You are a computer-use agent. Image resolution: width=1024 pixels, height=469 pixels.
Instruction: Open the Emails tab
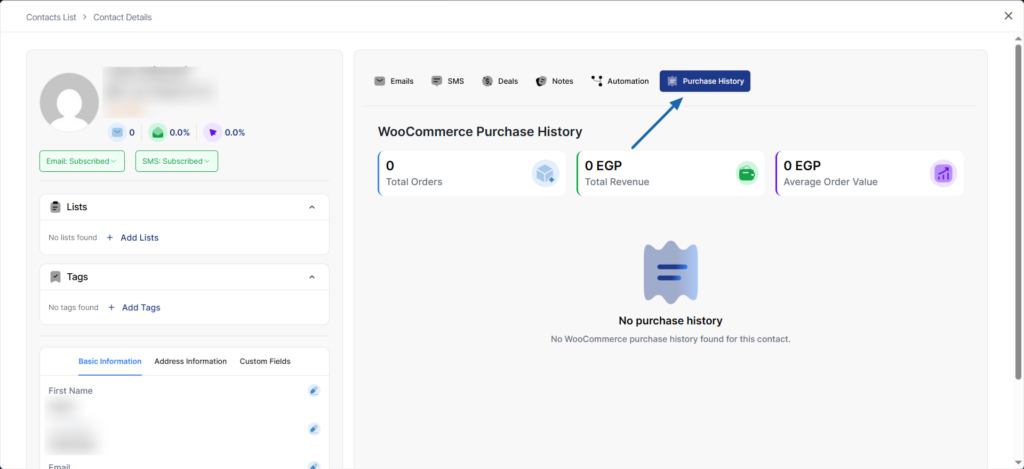point(393,81)
